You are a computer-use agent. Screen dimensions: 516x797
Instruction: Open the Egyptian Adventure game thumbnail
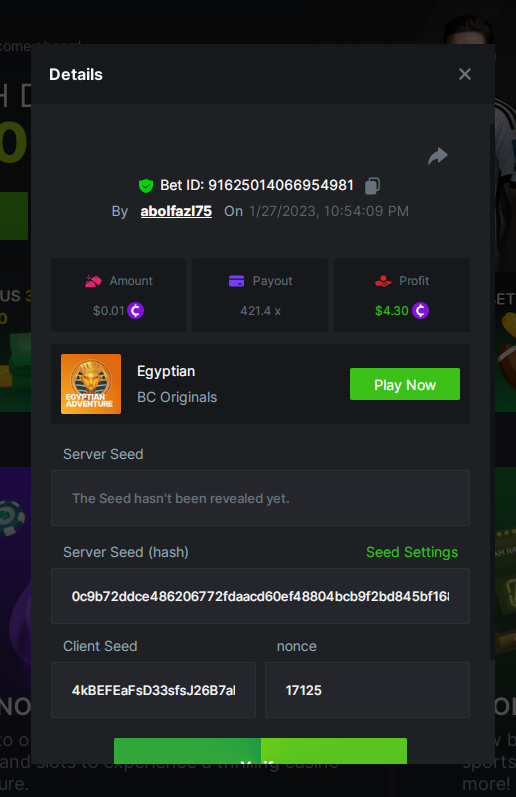[91, 384]
